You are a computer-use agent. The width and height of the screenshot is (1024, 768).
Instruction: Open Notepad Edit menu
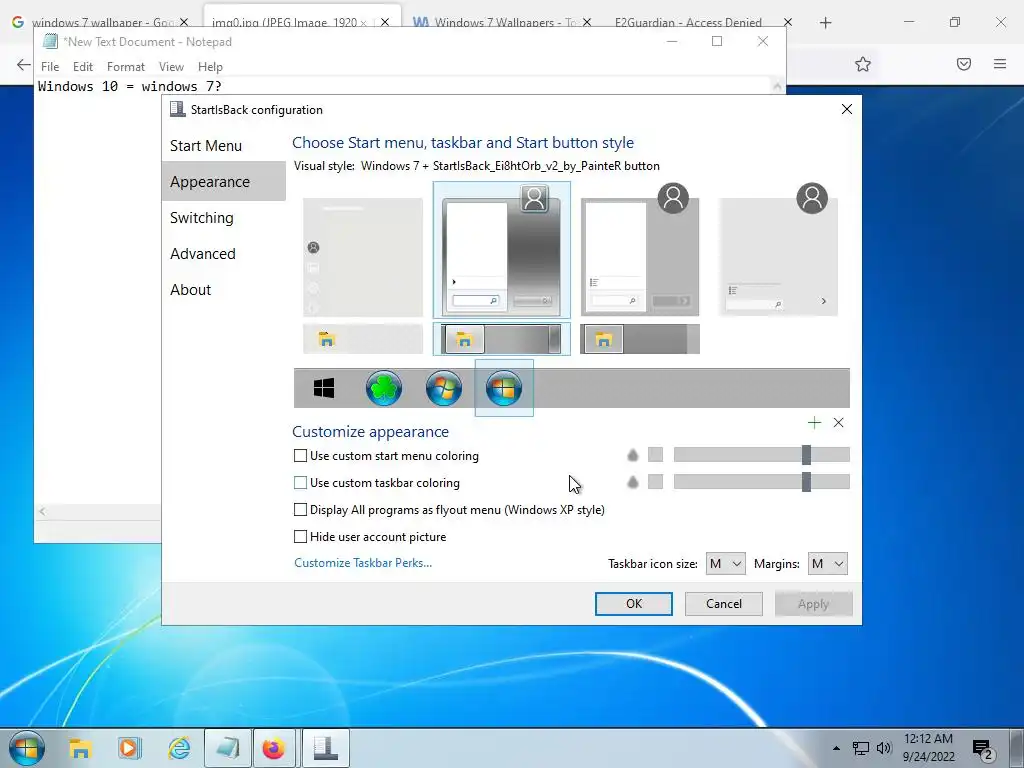tap(82, 67)
